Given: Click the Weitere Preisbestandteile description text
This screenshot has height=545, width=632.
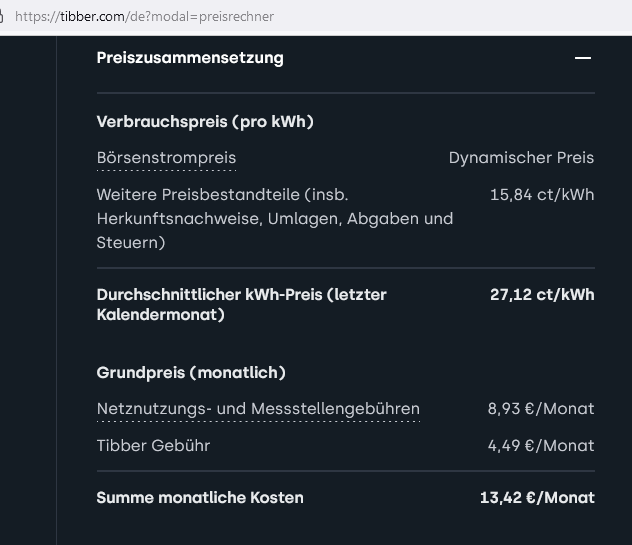Looking at the screenshot, I should click(x=275, y=218).
